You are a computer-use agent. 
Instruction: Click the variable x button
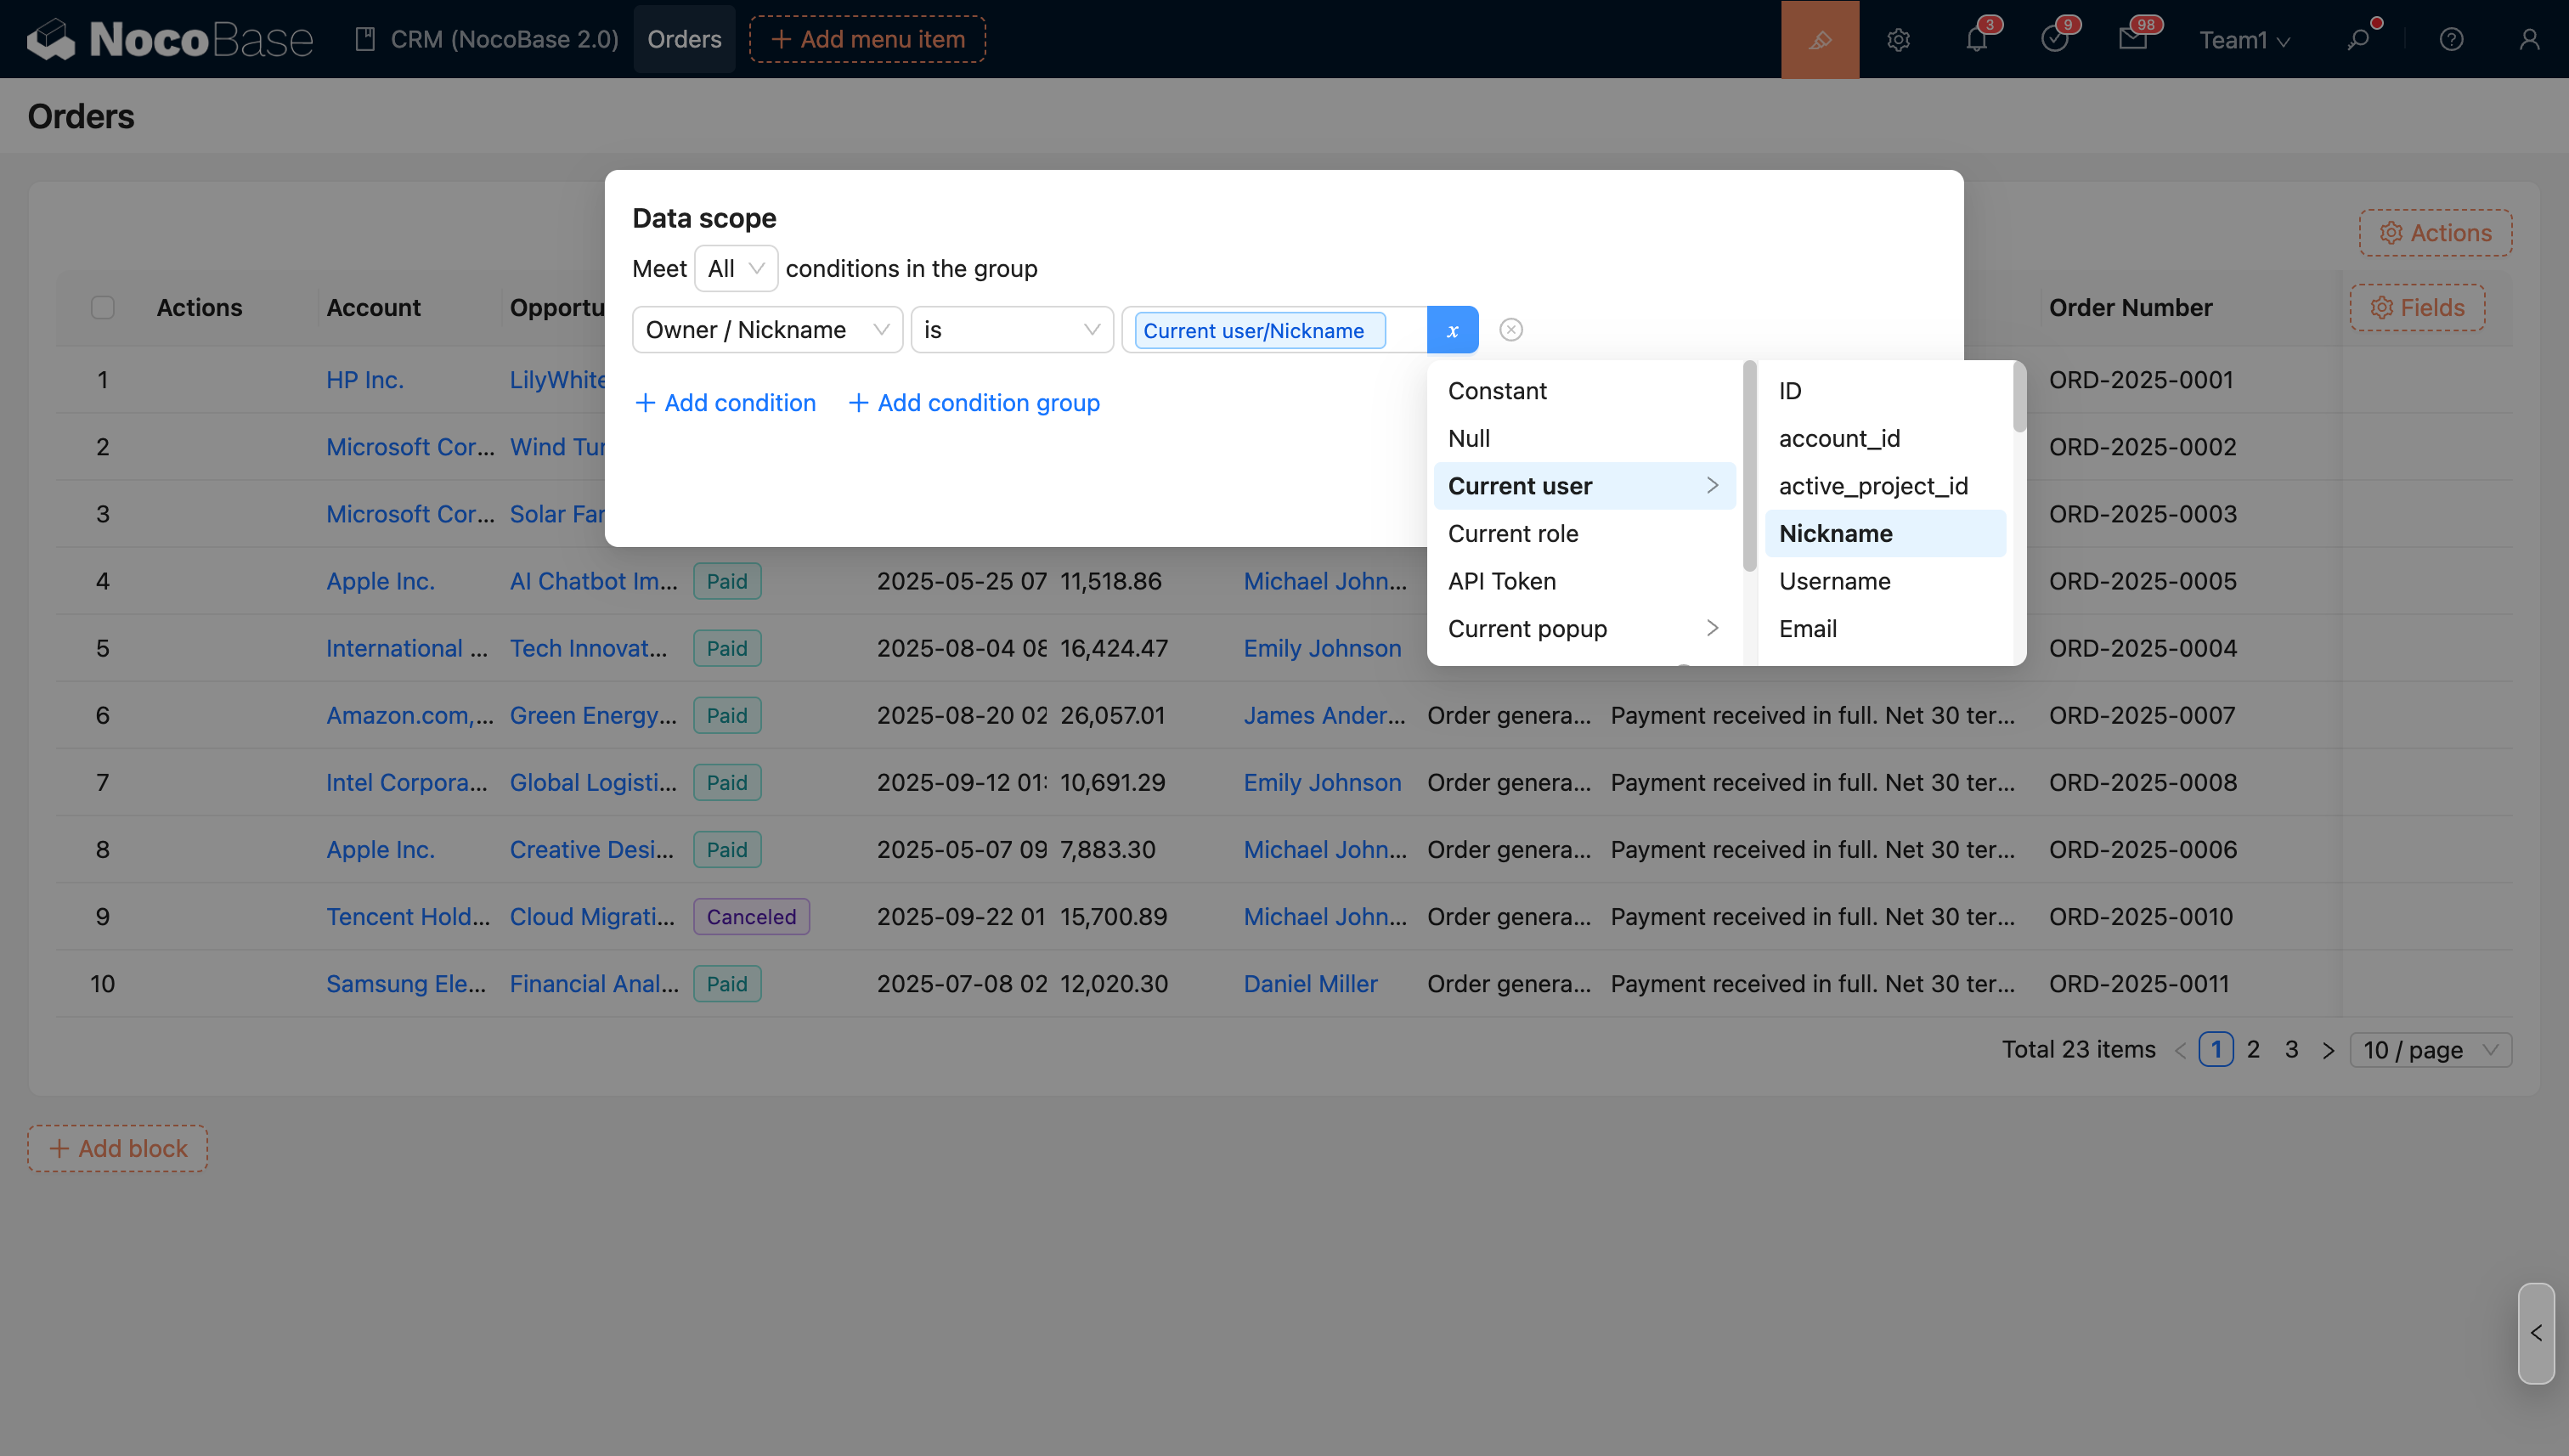[1452, 330]
